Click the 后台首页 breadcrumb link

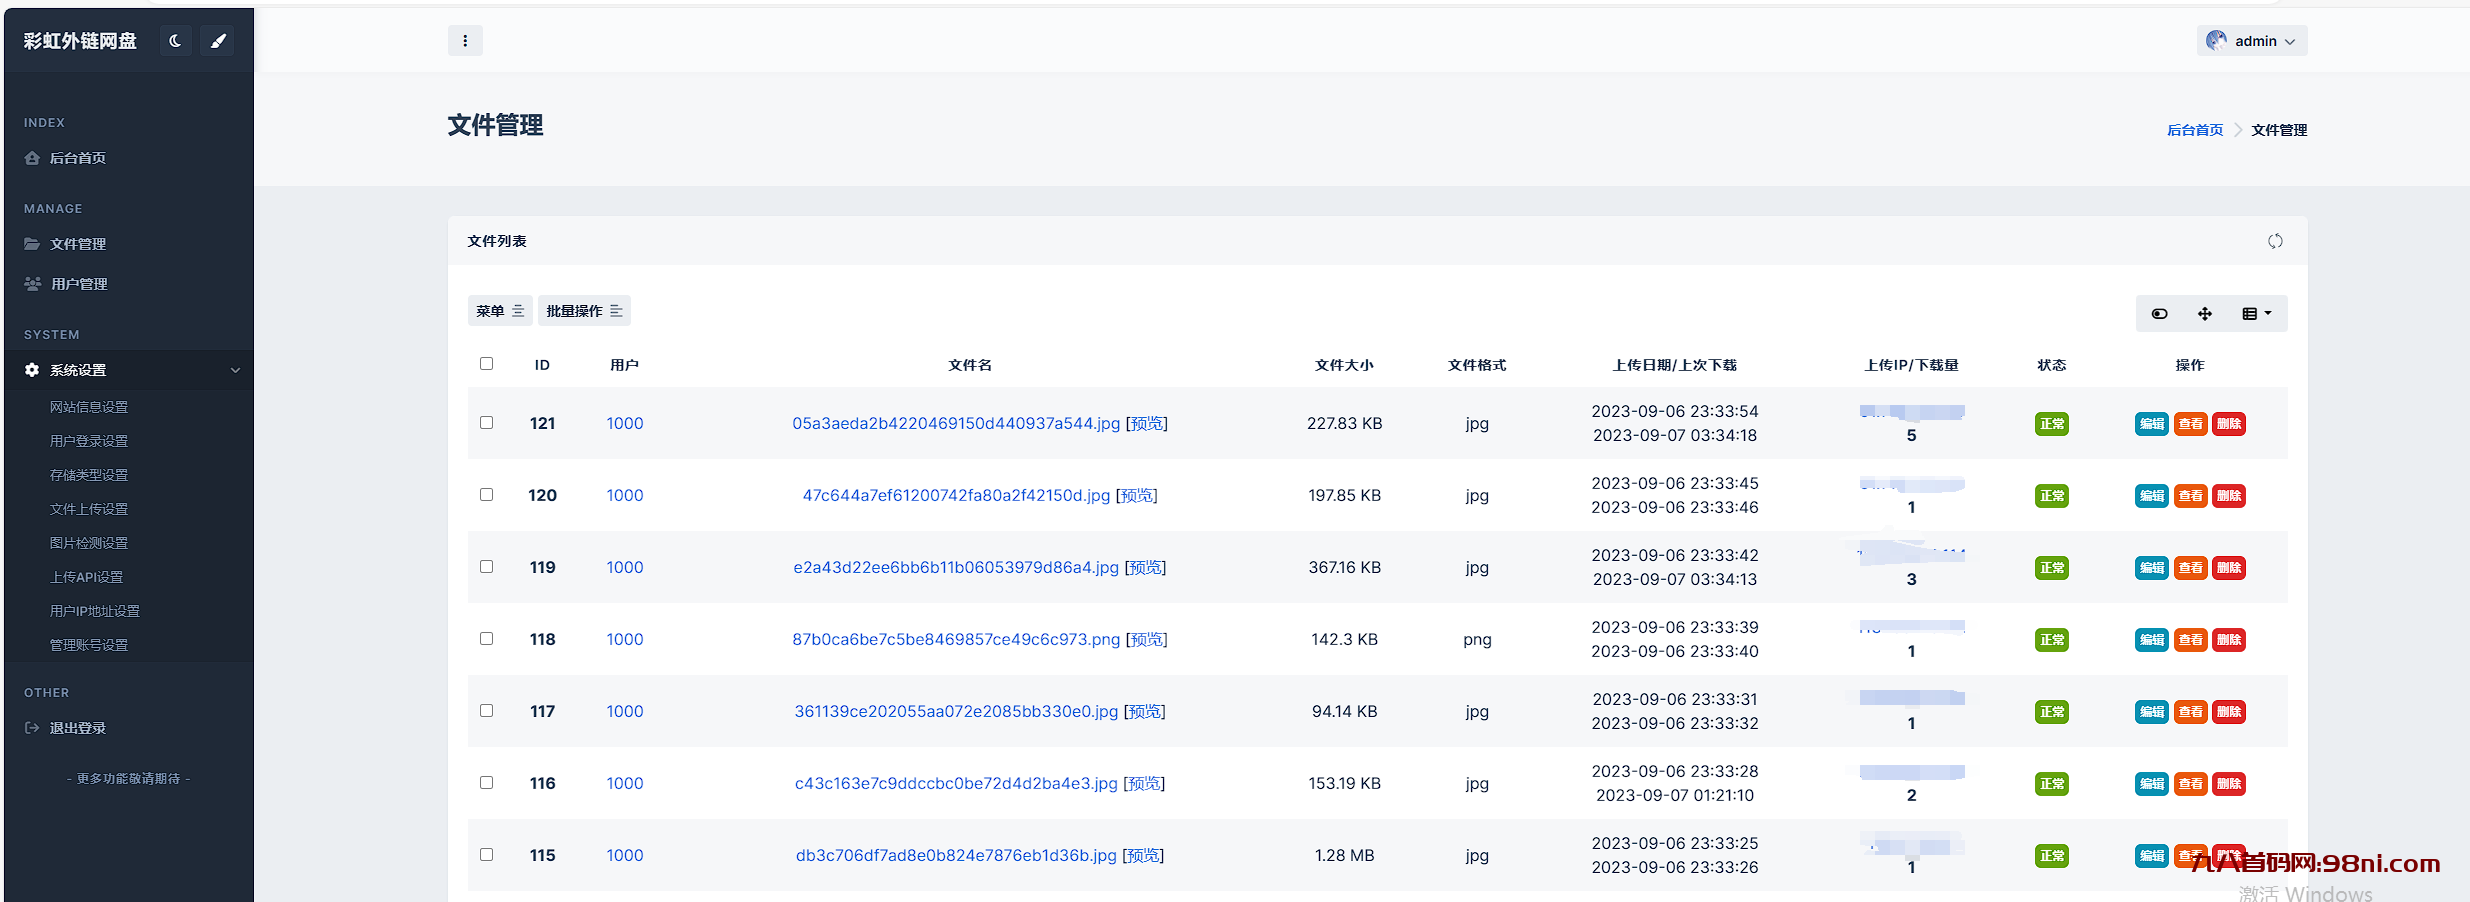[x=2195, y=130]
